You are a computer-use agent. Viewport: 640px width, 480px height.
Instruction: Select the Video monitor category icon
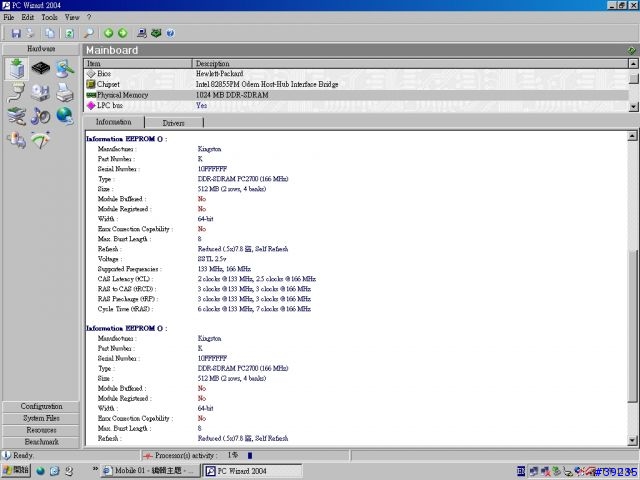point(65,68)
